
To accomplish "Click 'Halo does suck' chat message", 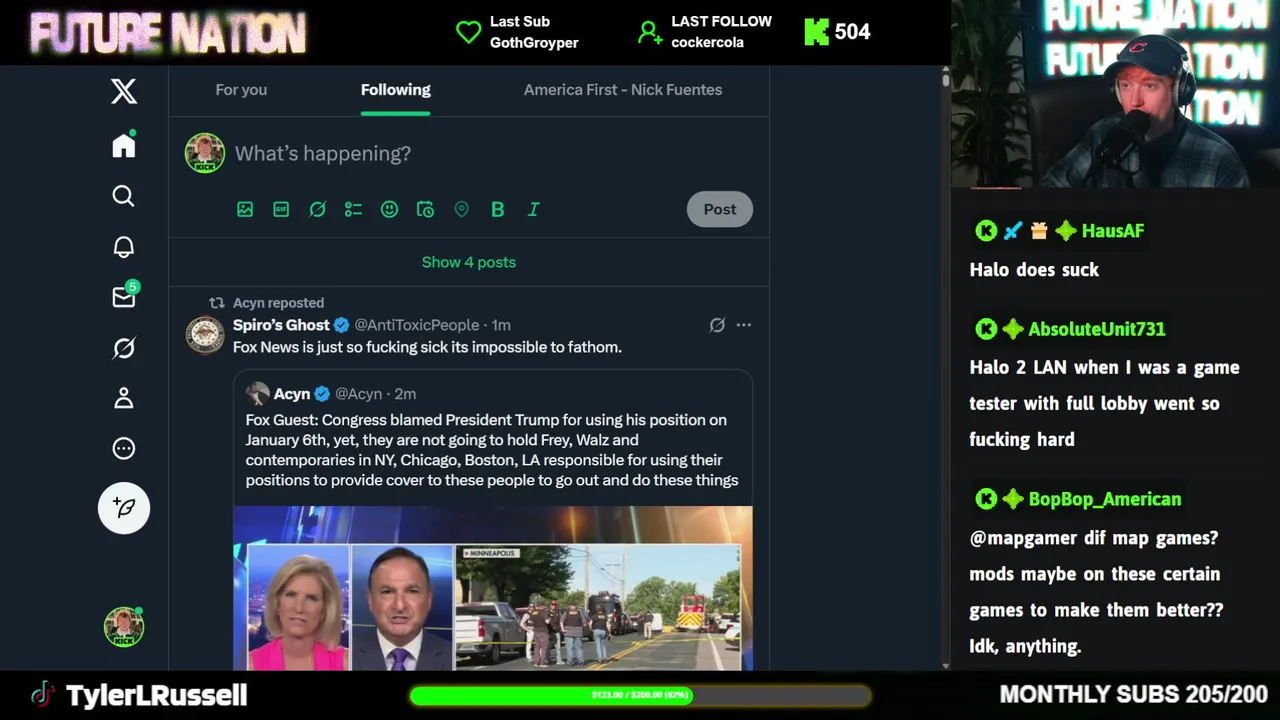I will [x=1034, y=270].
